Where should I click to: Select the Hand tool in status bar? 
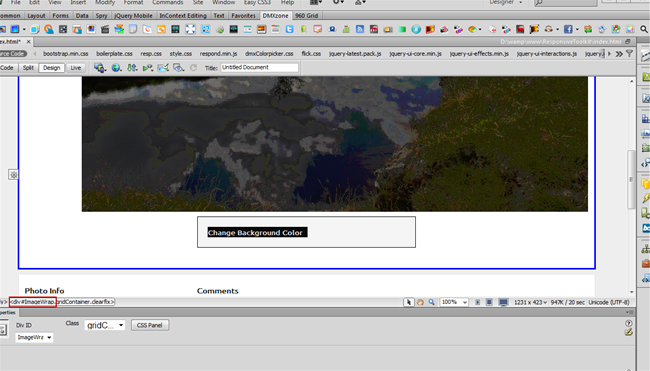[x=420, y=302]
